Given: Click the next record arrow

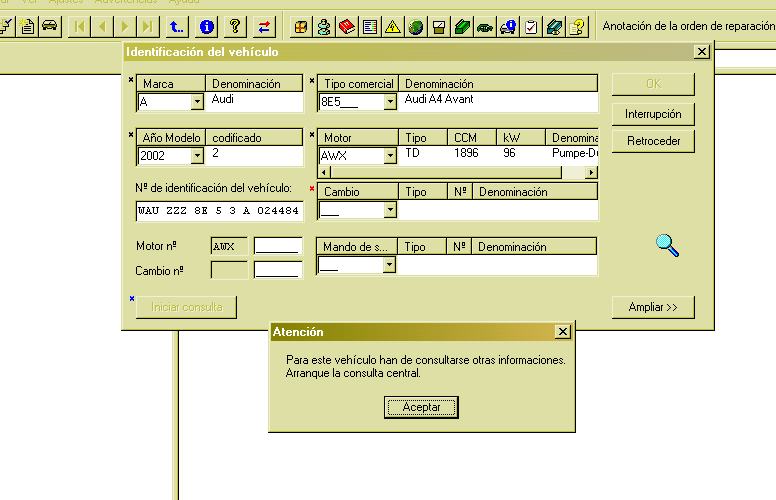Looking at the screenshot, I should tap(125, 26).
